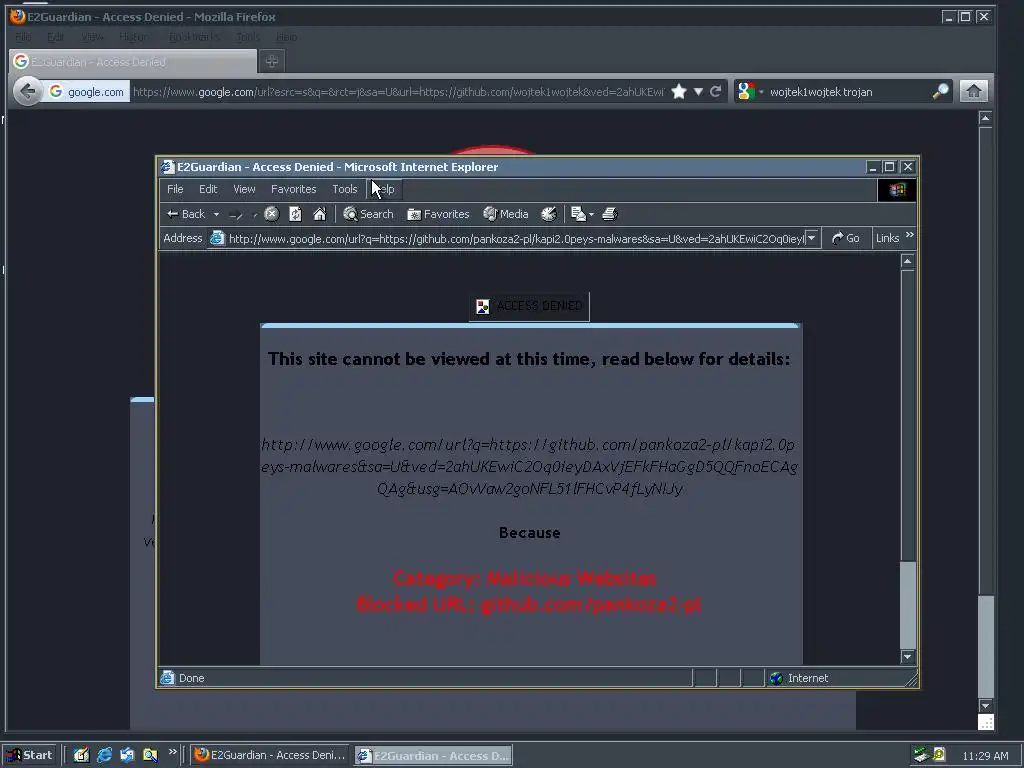Screen dimensions: 1024x768
Task: Click the Category: Malicious Websites text
Action: point(524,579)
